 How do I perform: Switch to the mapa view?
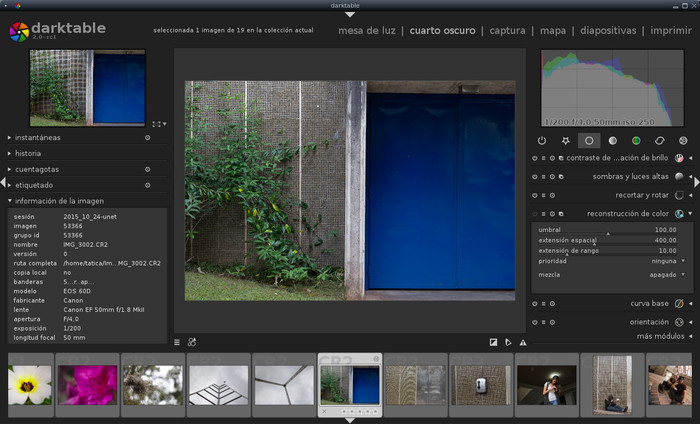pos(553,30)
